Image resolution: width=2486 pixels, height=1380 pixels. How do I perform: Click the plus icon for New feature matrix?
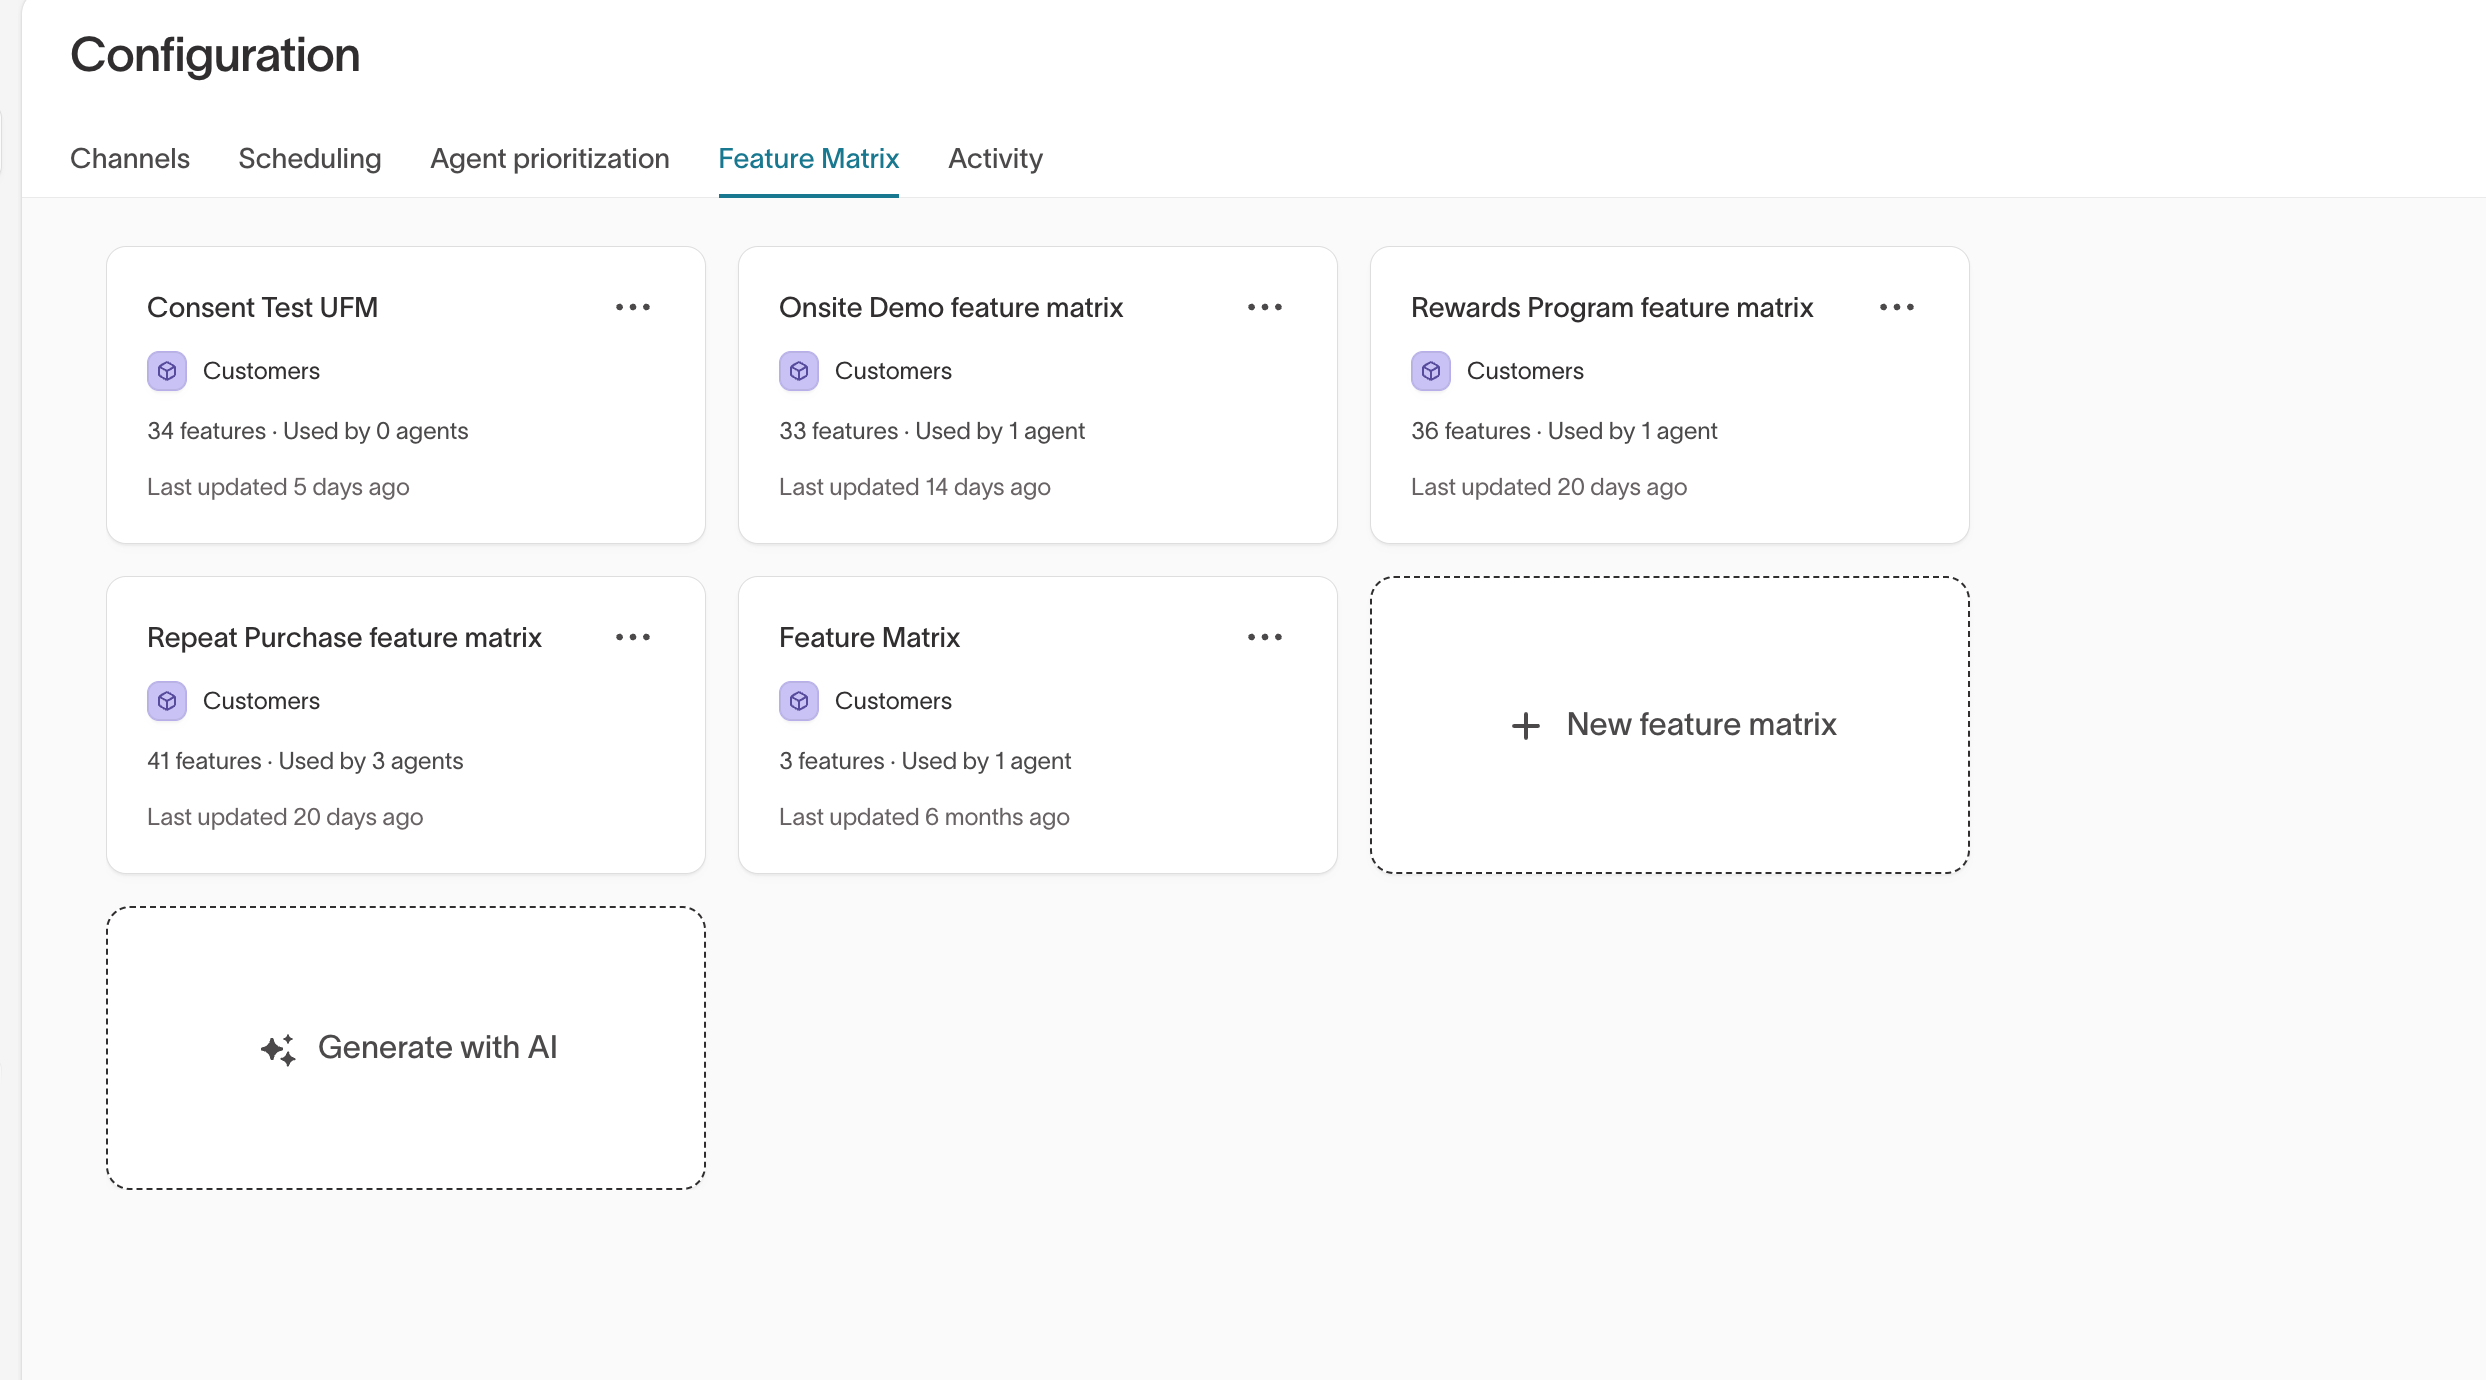tap(1526, 725)
